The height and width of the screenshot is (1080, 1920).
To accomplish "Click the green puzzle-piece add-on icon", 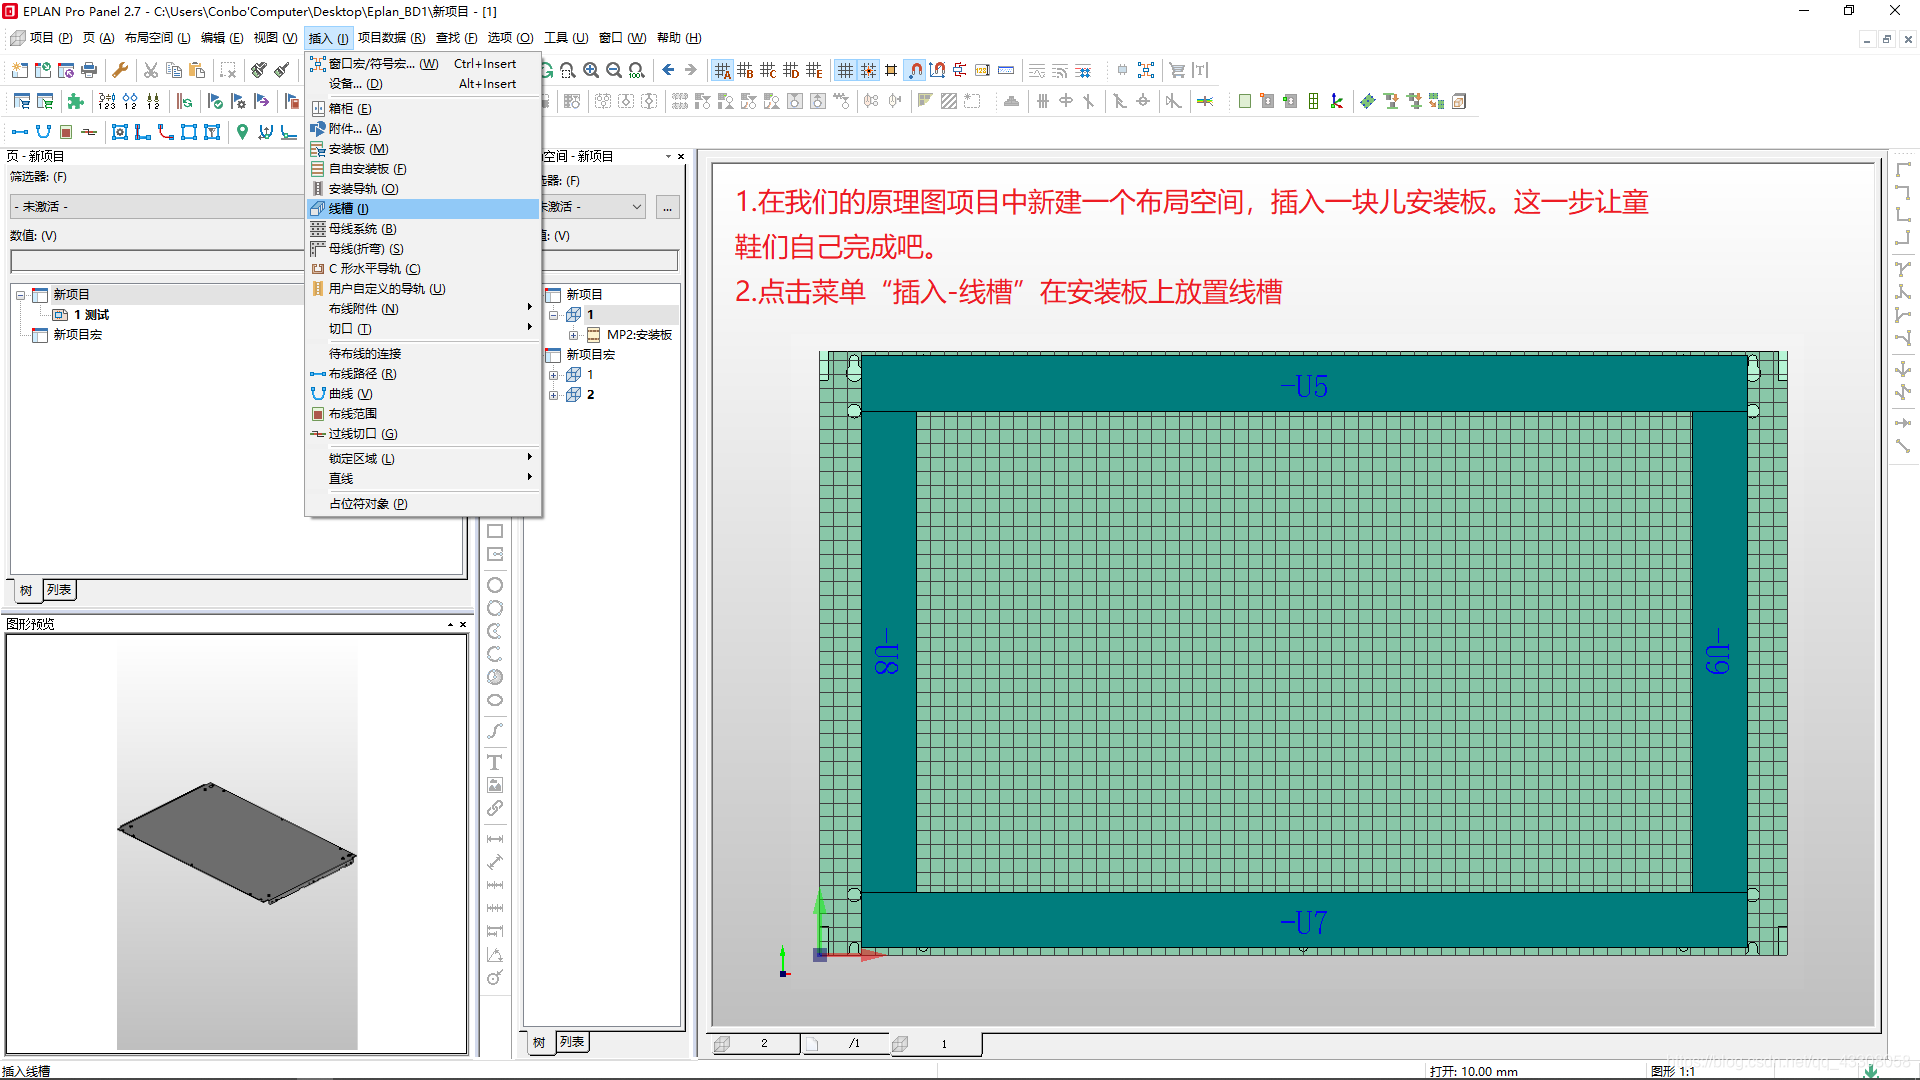I will pos(75,102).
